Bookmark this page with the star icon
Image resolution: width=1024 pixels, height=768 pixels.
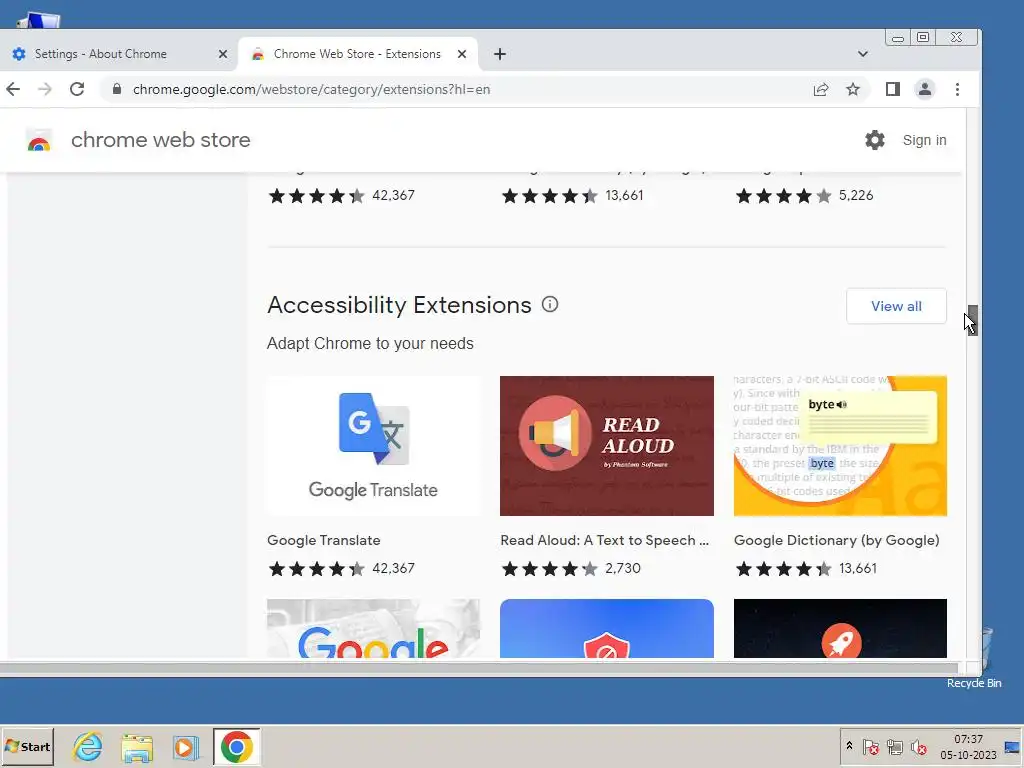[x=853, y=89]
